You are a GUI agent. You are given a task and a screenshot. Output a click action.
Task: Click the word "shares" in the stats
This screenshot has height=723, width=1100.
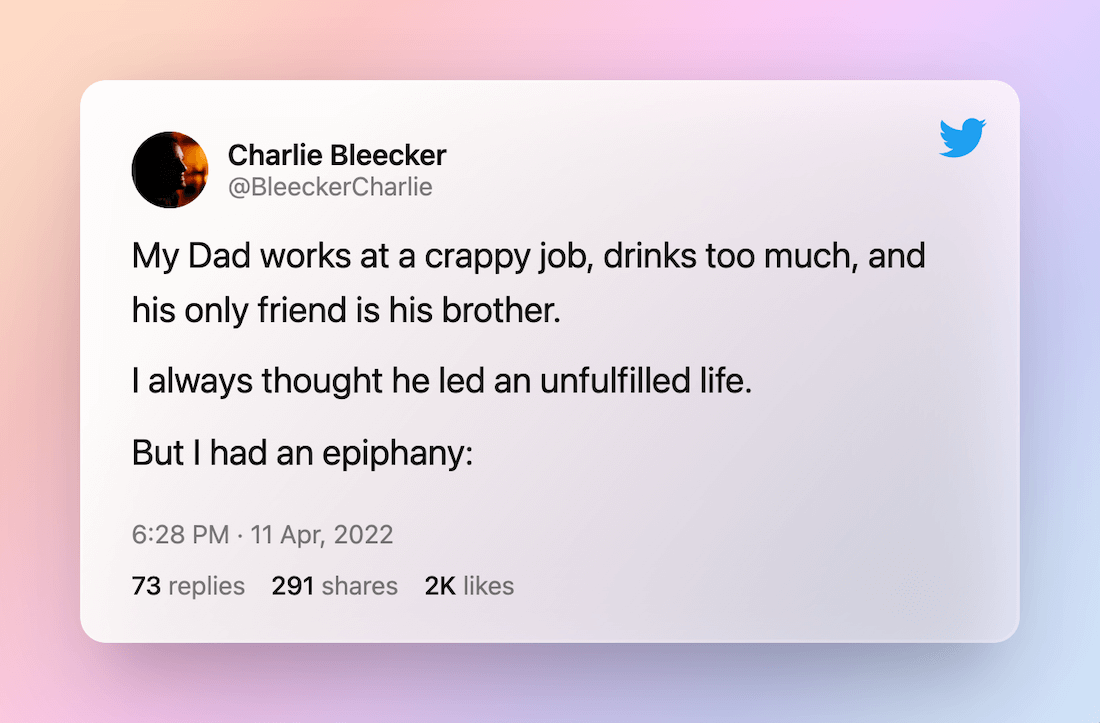click(360, 586)
